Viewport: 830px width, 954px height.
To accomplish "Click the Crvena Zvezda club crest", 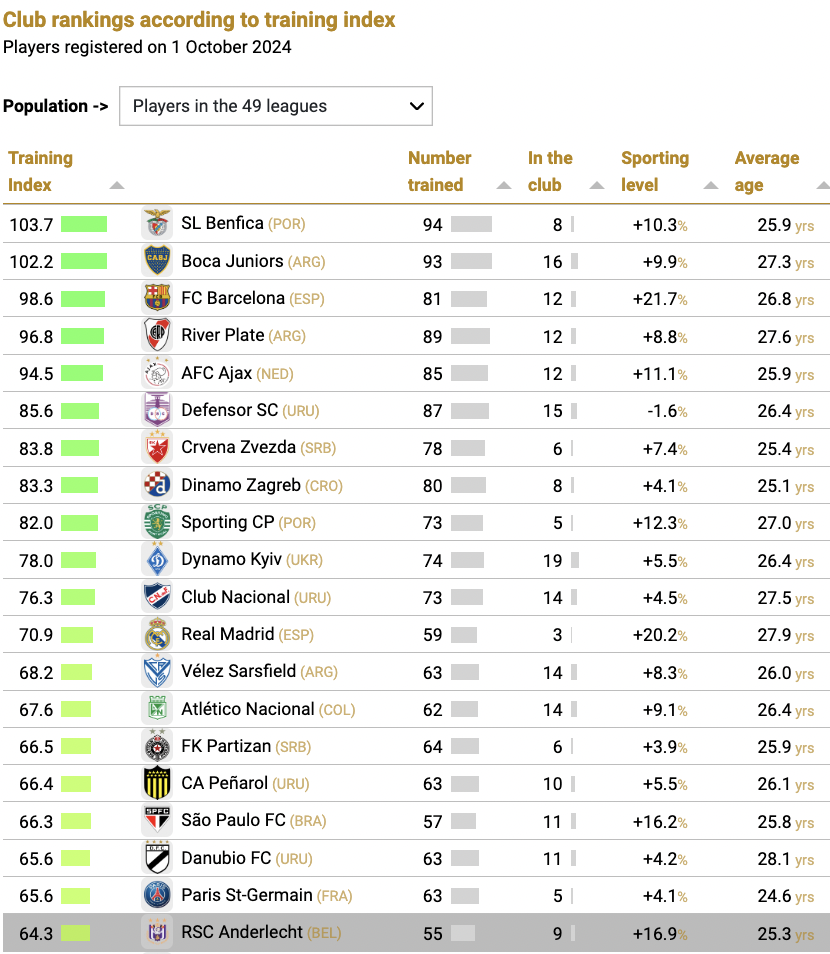I will click(156, 448).
